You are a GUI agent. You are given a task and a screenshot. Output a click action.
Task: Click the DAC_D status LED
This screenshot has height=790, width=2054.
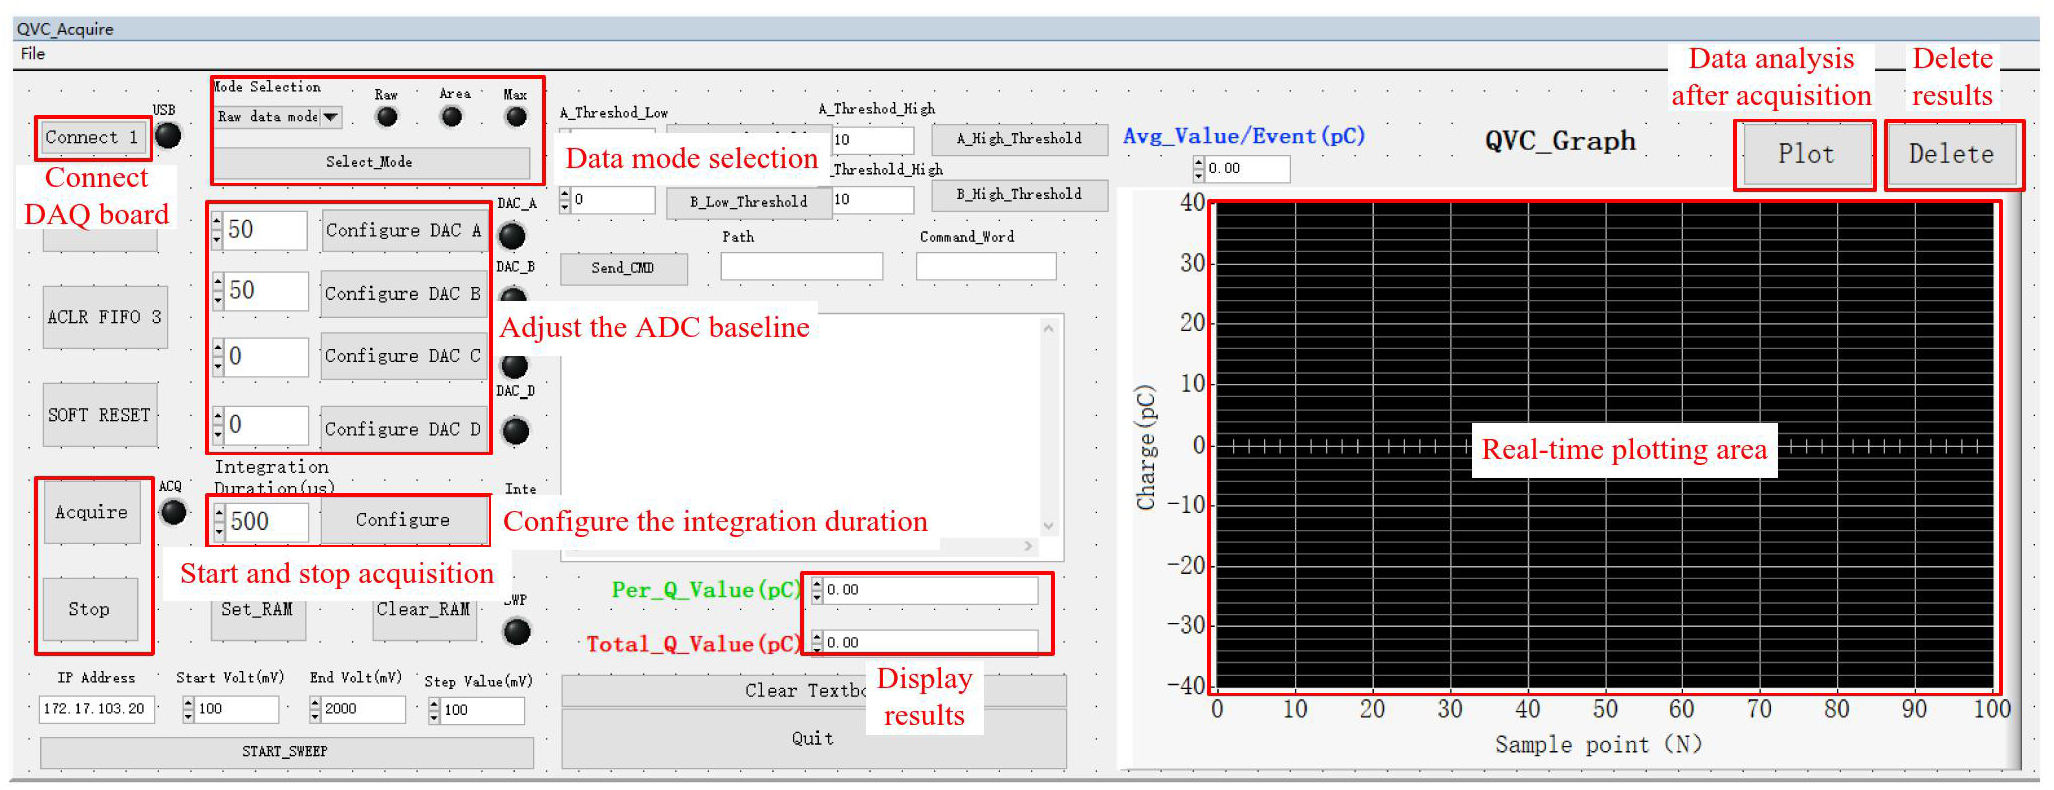coord(515,431)
